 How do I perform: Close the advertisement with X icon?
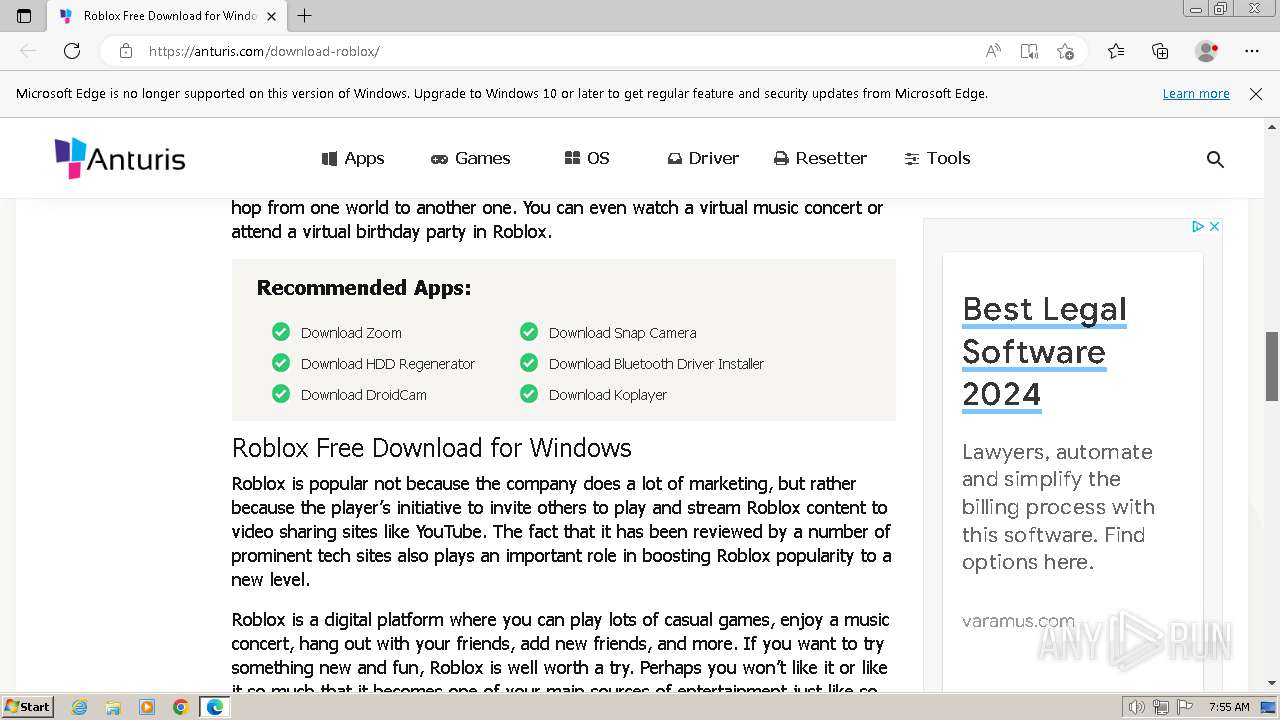[1214, 227]
